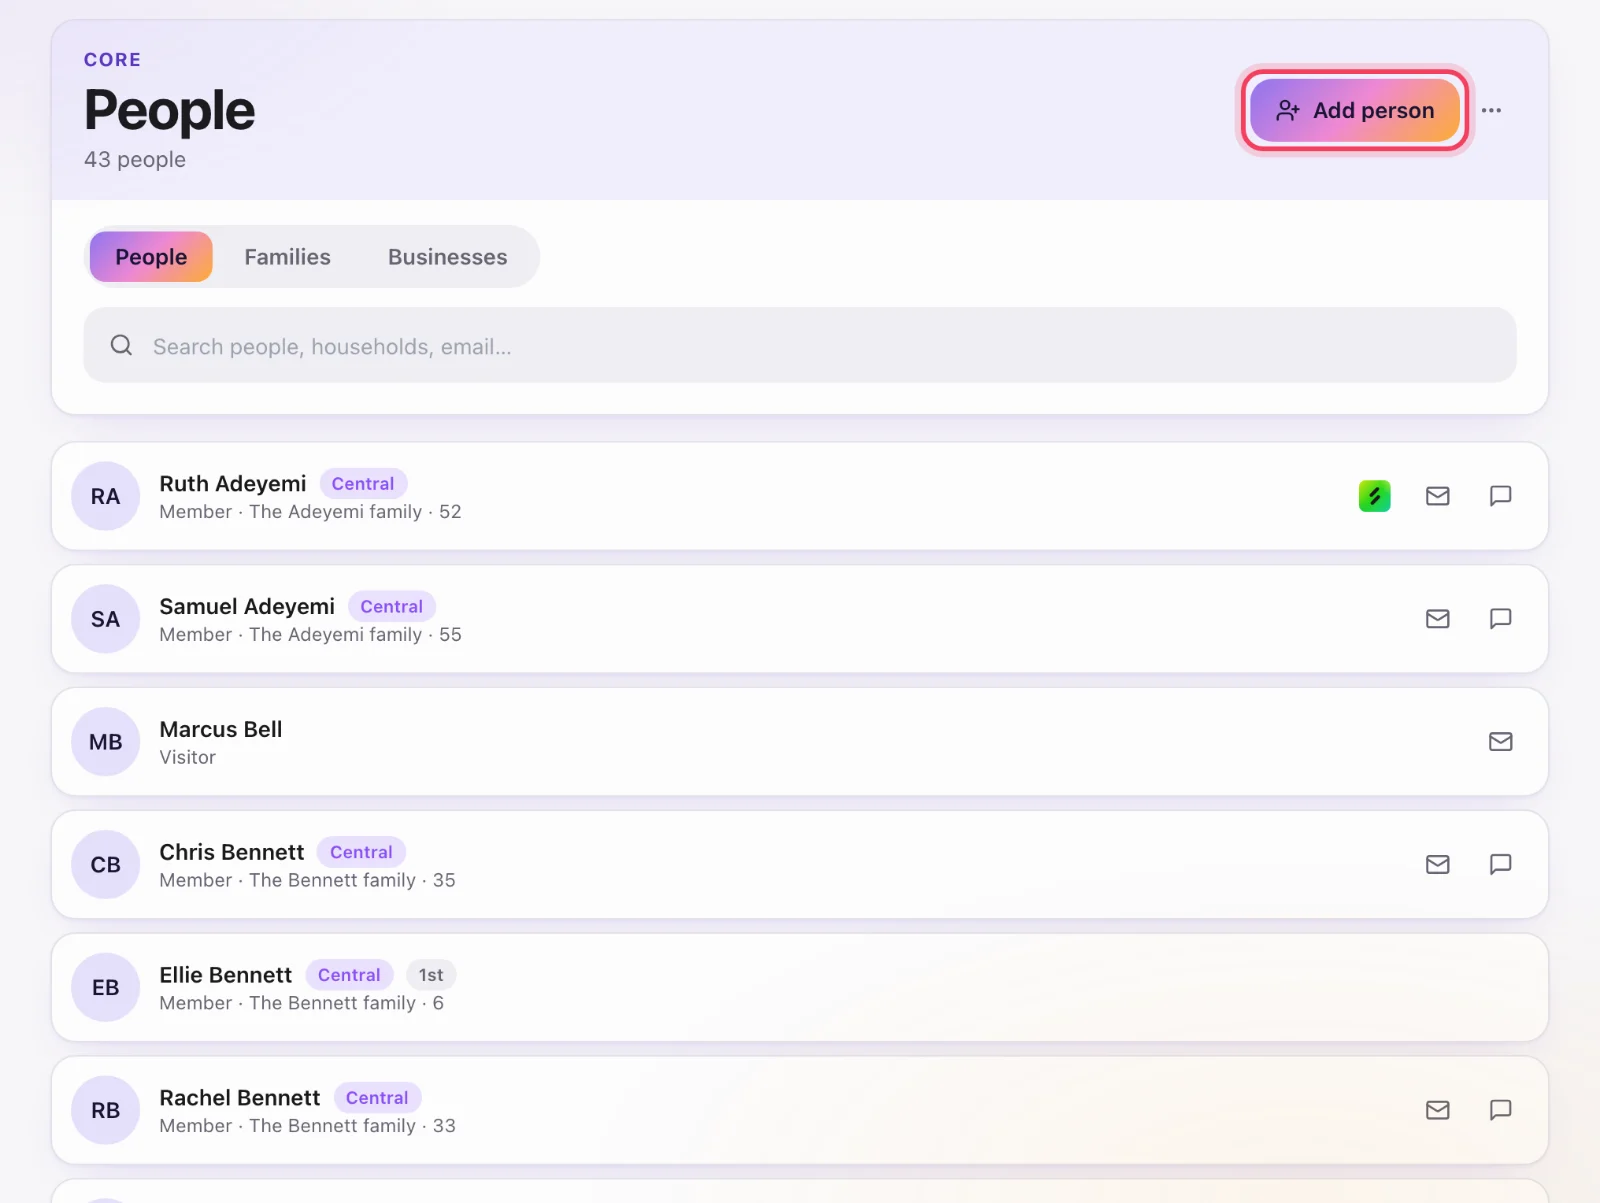
Task: Switch to the People tab
Action: tap(151, 257)
